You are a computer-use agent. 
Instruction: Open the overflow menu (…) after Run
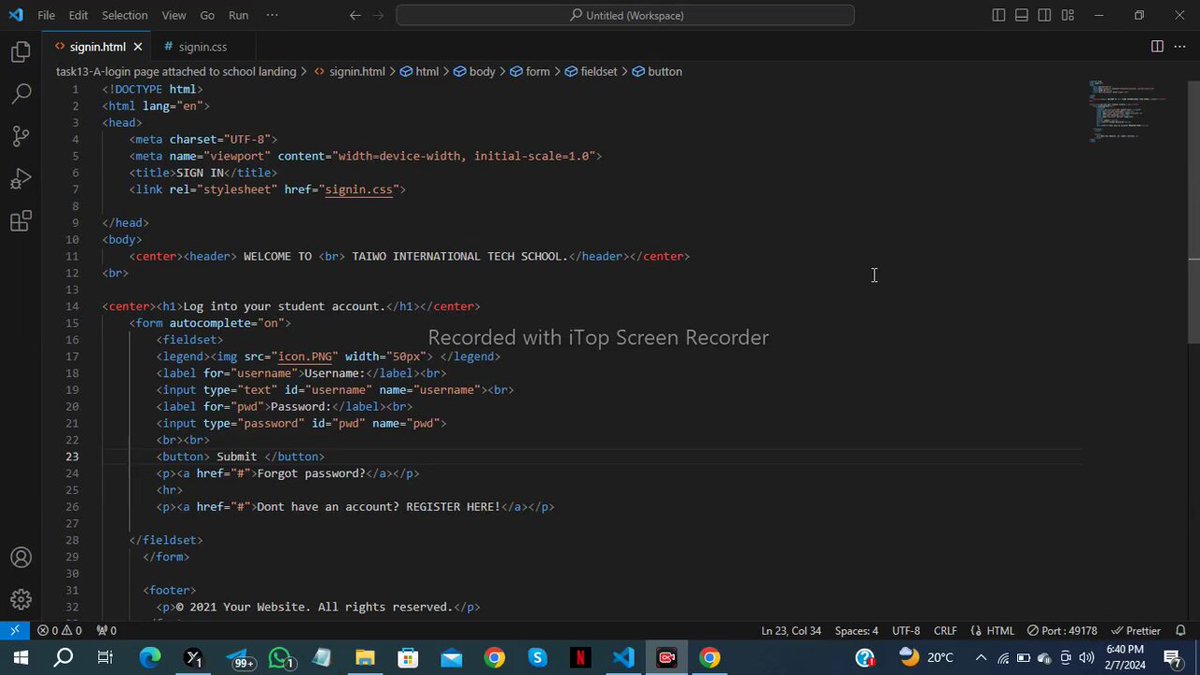click(273, 15)
